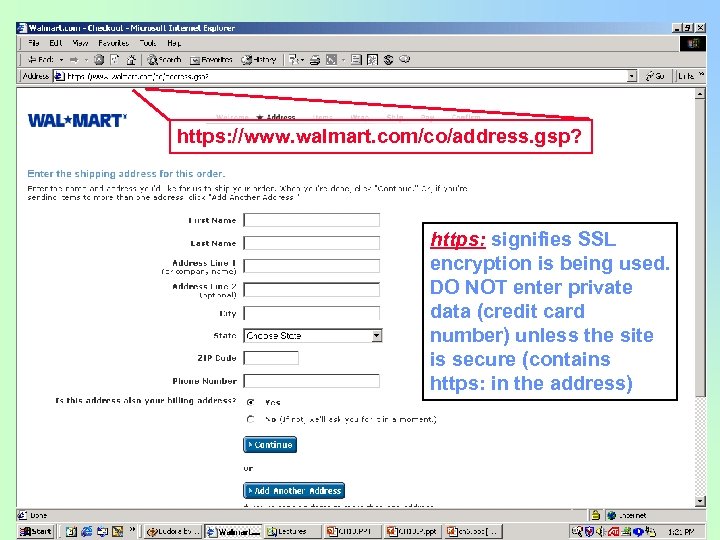Screen dimensions: 720x540
Task: Click the Forward arrow toolbar button
Action: [74, 60]
